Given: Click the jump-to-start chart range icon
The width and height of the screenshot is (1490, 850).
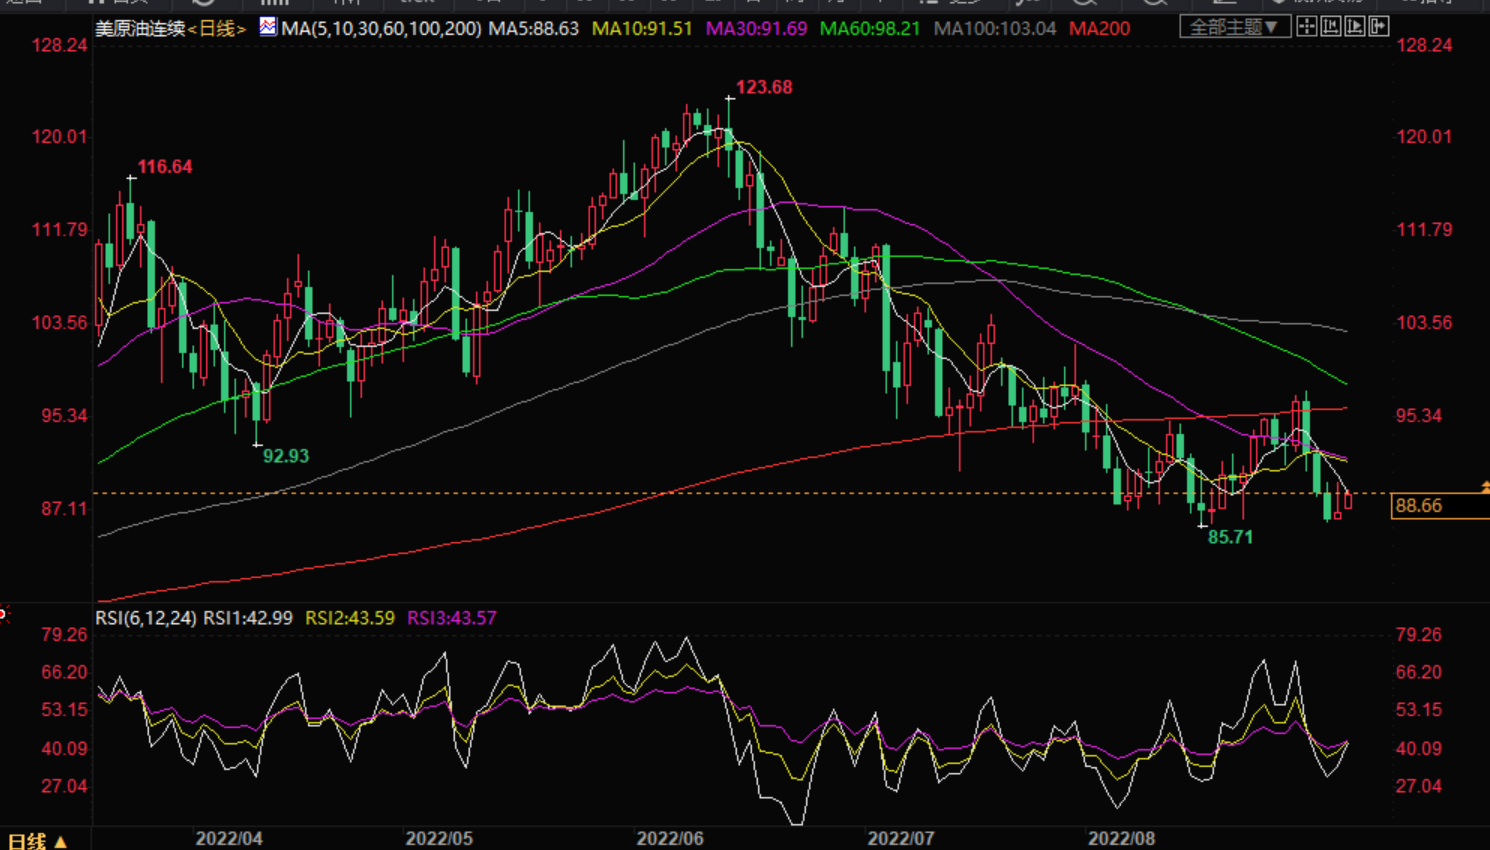Looking at the screenshot, I should pos(1331,27).
